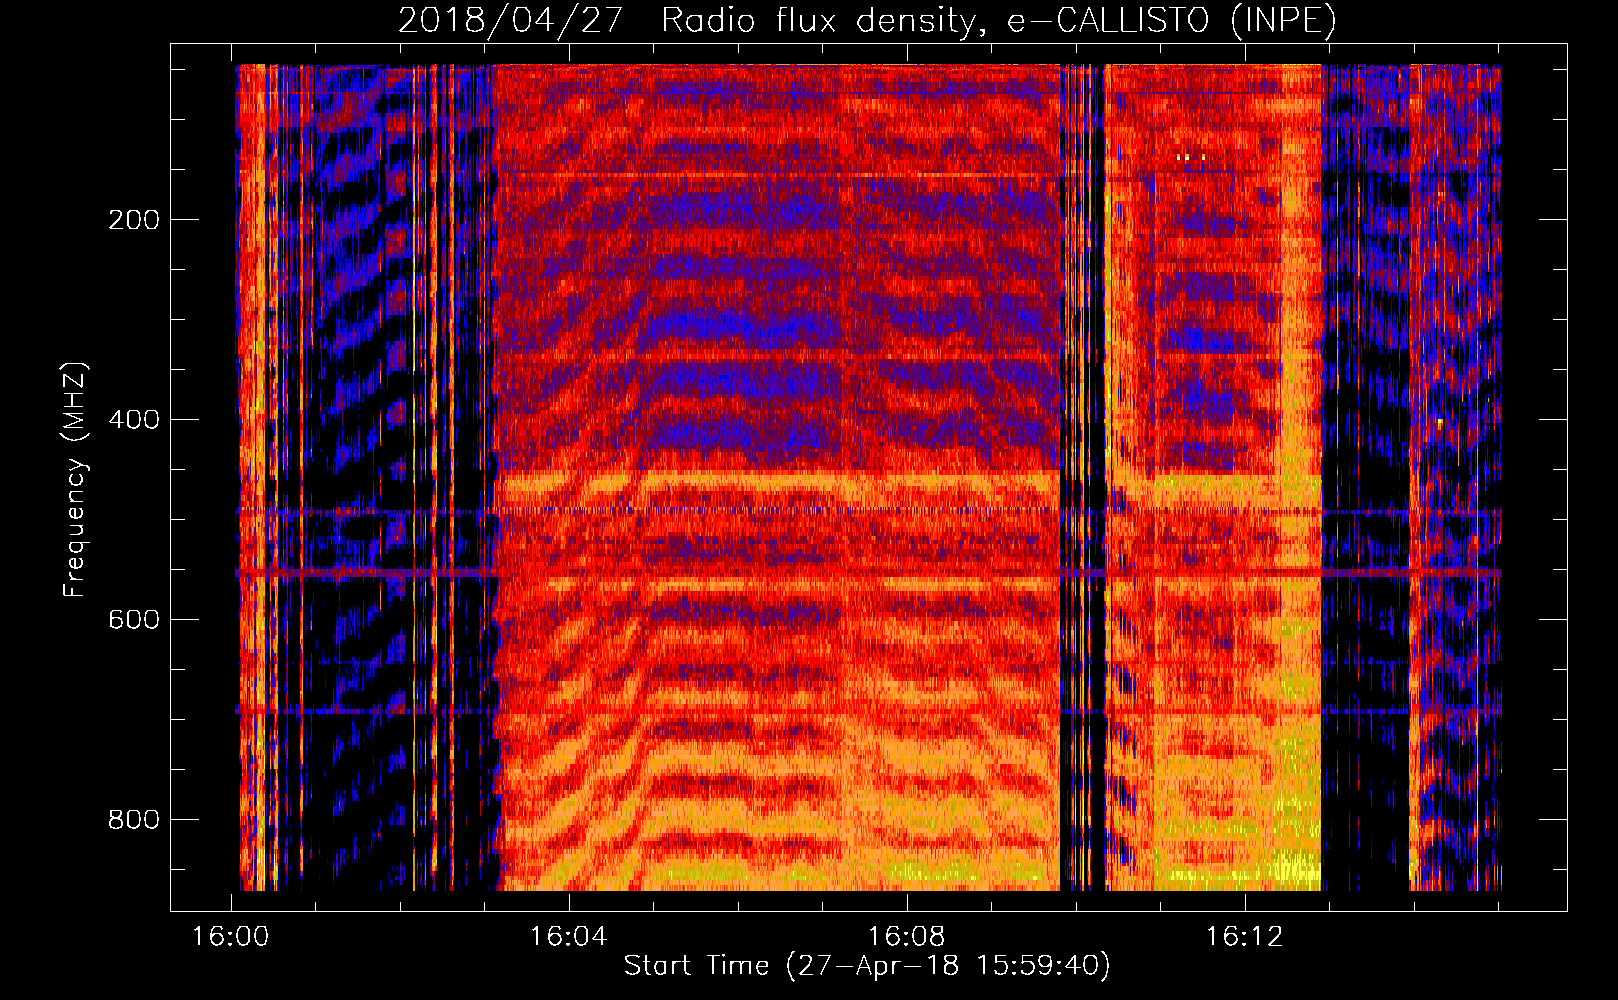This screenshot has width=1618, height=1000.
Task: Select the 800 frequency tick label
Action: click(134, 820)
